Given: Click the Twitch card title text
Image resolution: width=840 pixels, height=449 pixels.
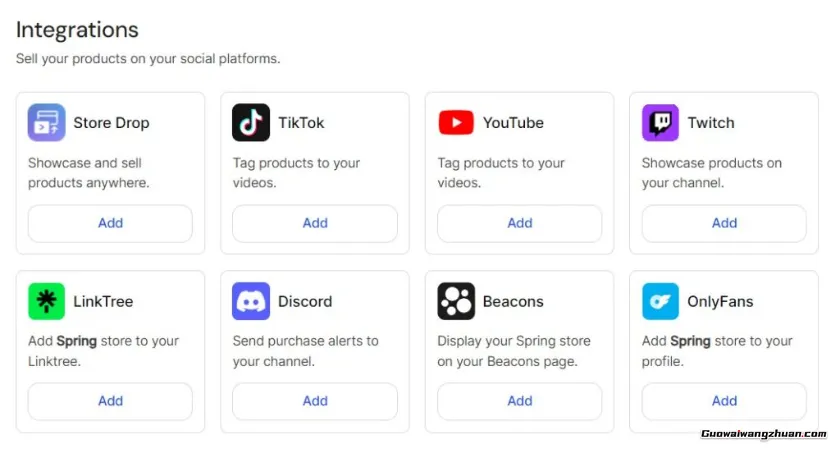Looking at the screenshot, I should (711, 123).
